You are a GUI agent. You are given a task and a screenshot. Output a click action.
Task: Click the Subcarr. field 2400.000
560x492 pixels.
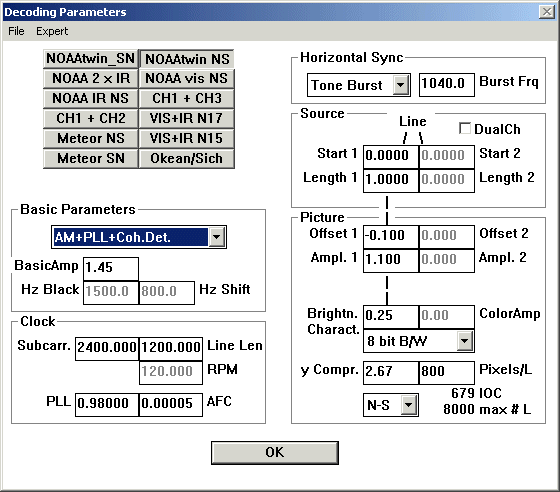pos(107,349)
